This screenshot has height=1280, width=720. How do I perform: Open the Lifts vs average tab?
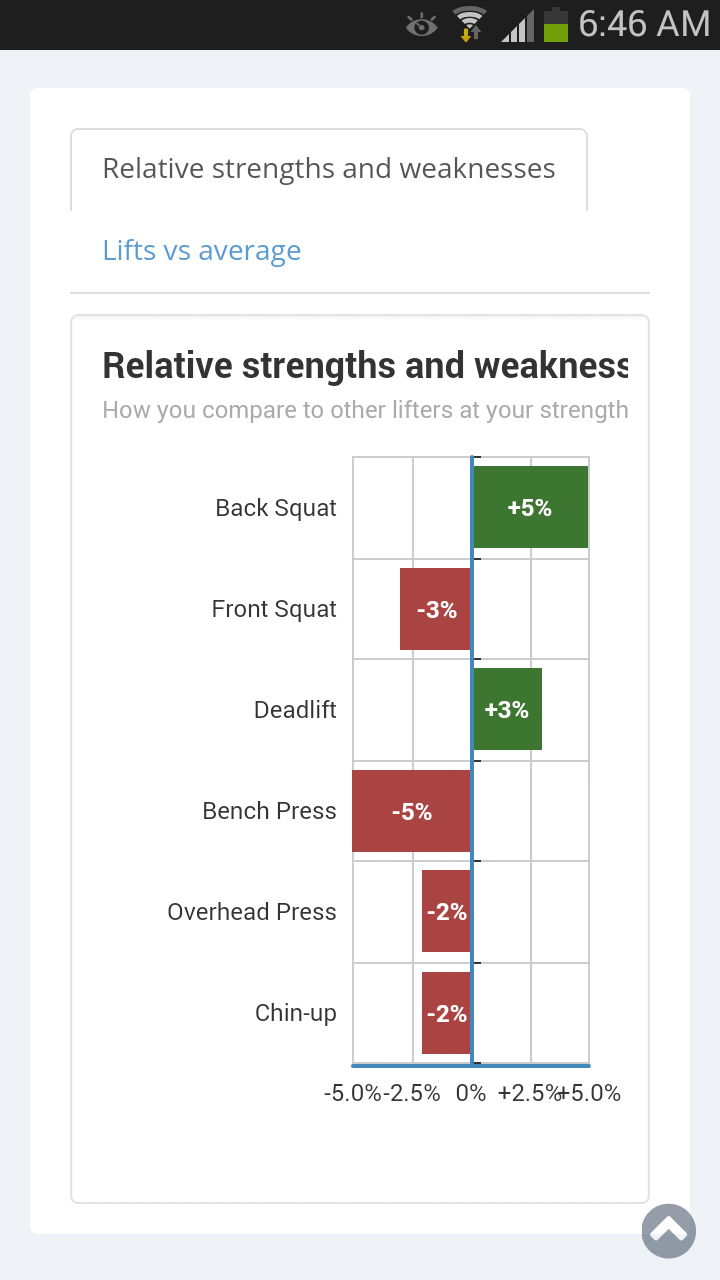click(x=202, y=250)
